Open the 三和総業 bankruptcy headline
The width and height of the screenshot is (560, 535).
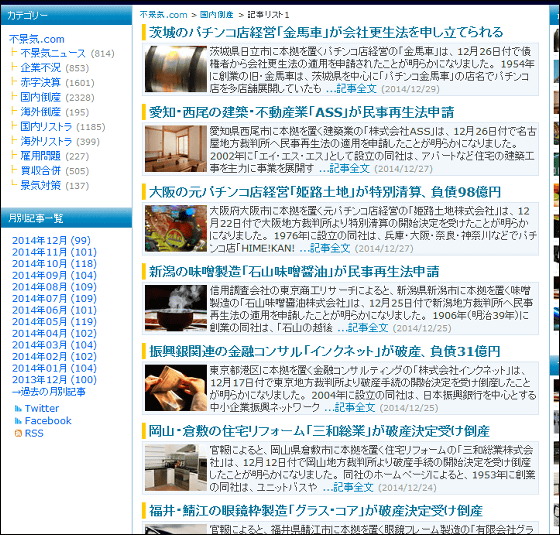(319, 431)
